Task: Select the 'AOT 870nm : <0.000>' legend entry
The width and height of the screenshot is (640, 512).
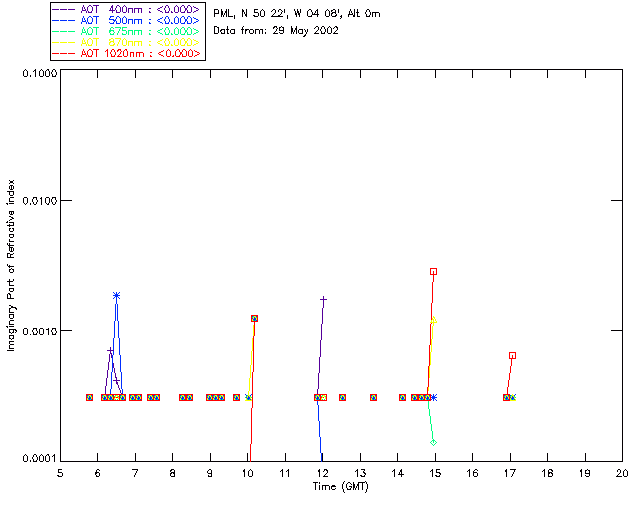Action: [140, 42]
